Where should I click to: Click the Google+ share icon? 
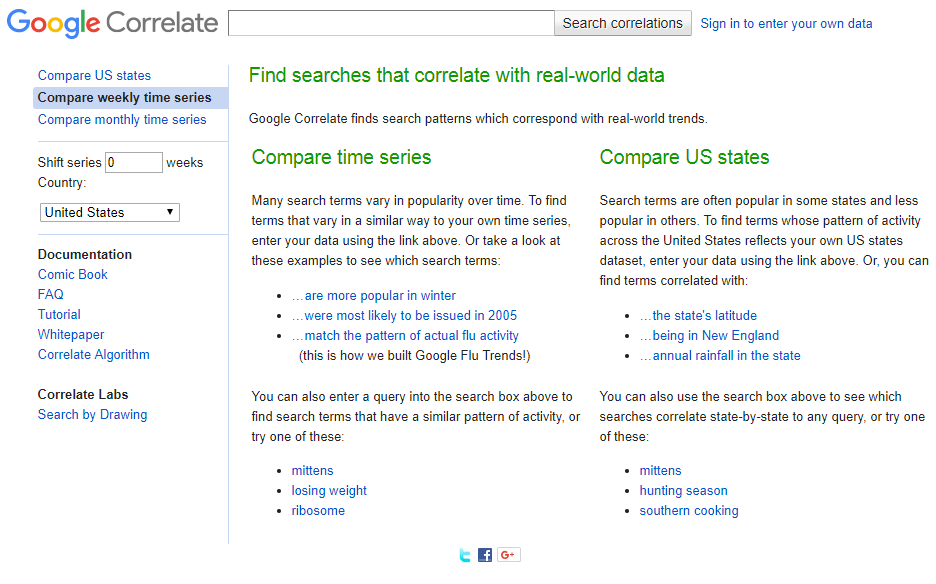click(x=508, y=555)
